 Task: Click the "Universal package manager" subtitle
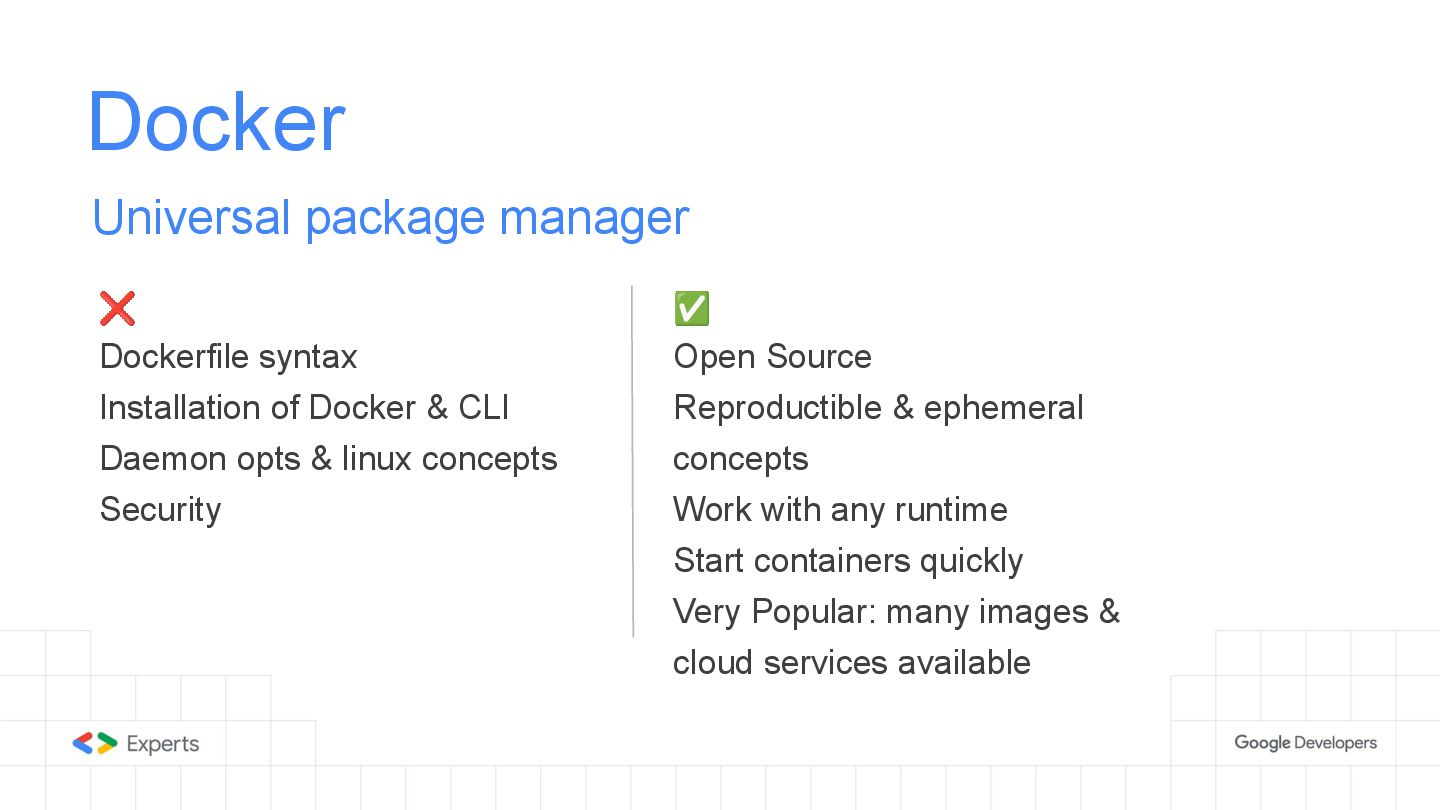(390, 217)
